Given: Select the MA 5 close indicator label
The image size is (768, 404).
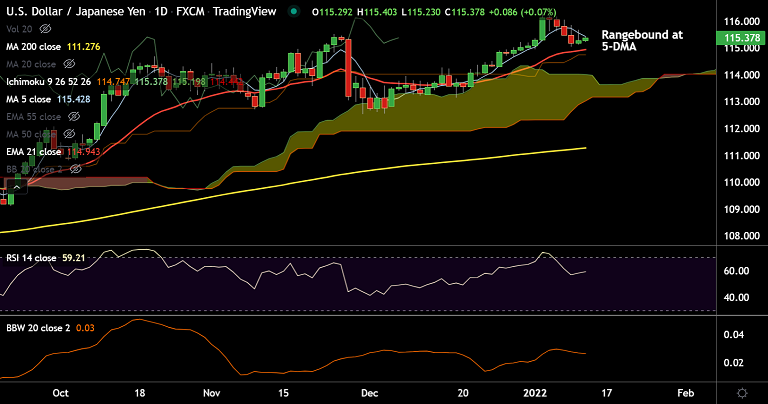Looking at the screenshot, I should (28, 99).
